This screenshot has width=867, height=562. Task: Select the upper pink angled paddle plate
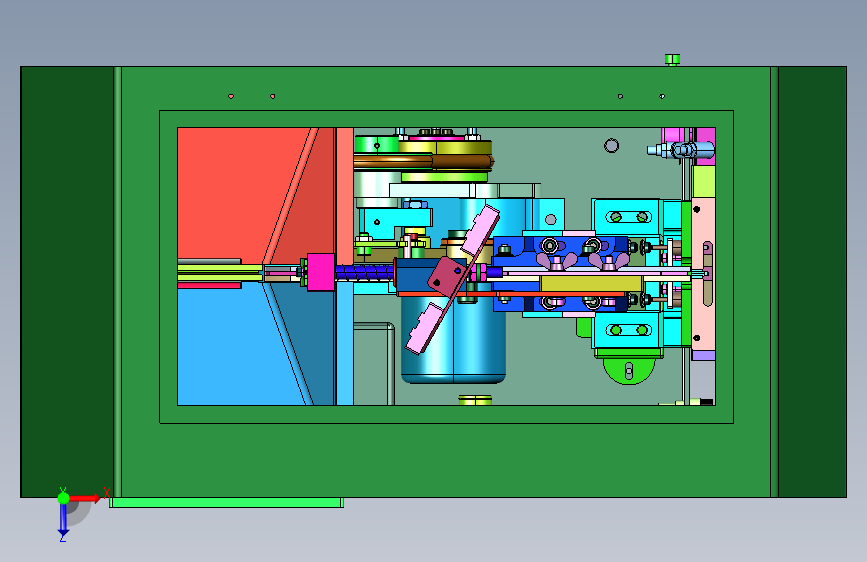point(480,230)
